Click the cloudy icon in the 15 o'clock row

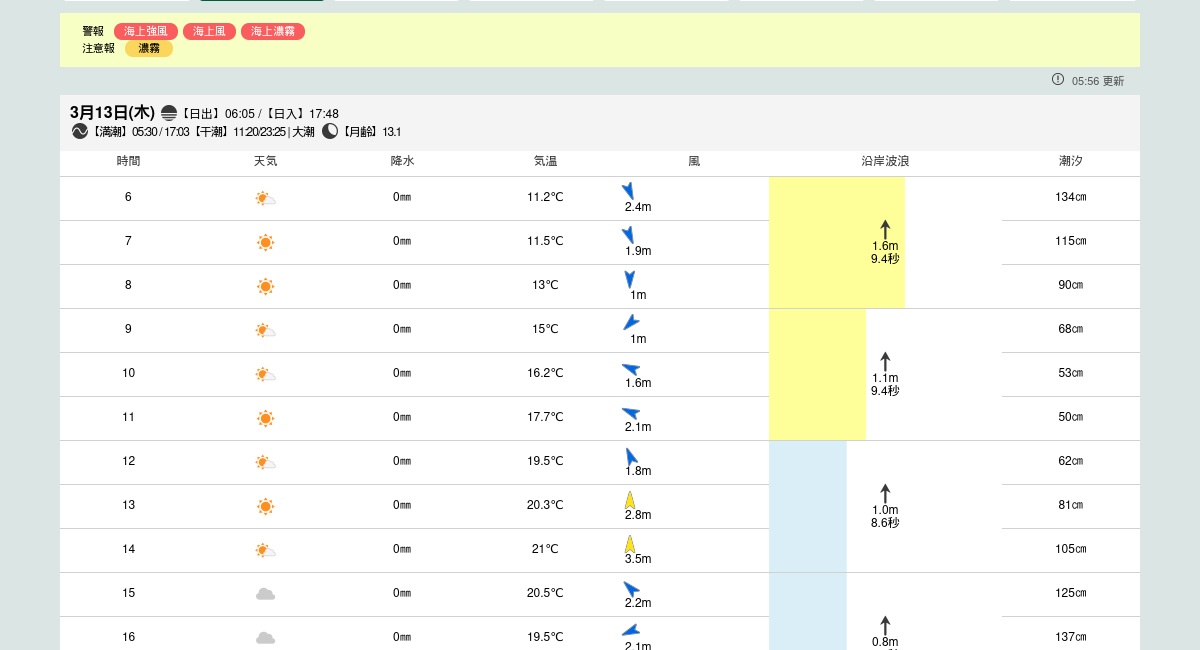[x=265, y=594]
